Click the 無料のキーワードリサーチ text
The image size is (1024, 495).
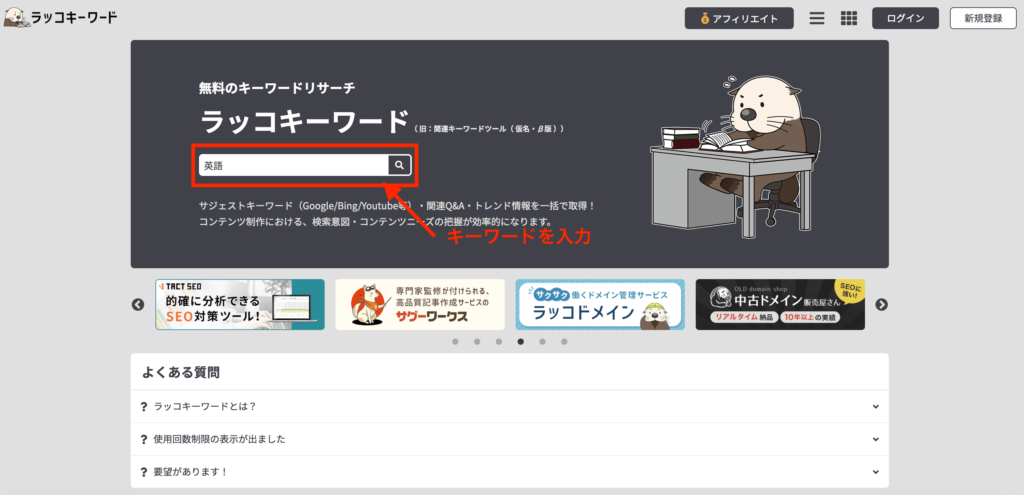point(278,88)
